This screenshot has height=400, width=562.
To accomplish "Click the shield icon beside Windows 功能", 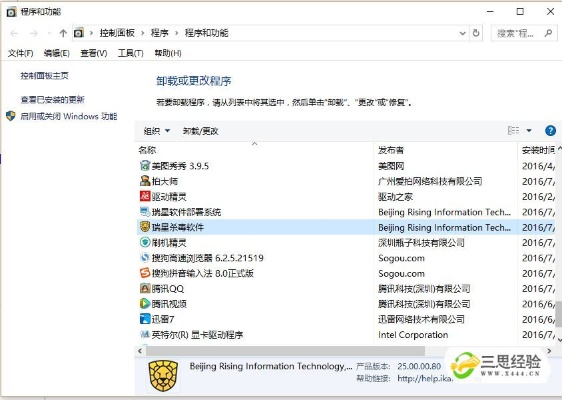I will (x=11, y=116).
